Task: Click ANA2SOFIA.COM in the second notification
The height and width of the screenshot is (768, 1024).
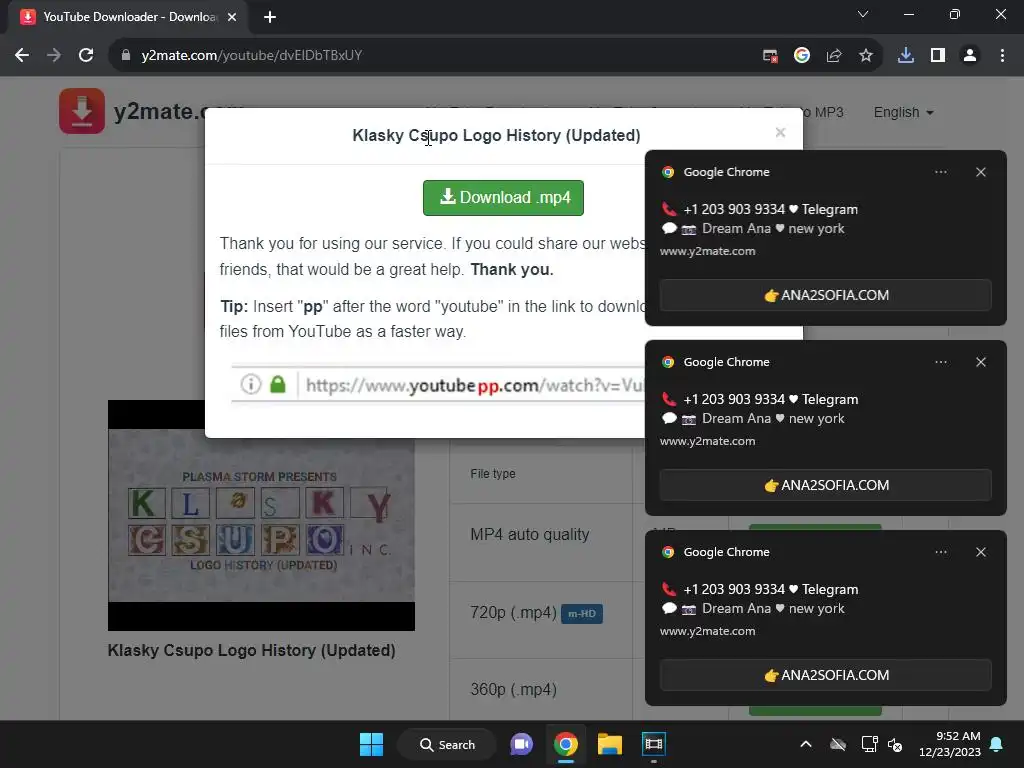Action: pyautogui.click(x=825, y=485)
